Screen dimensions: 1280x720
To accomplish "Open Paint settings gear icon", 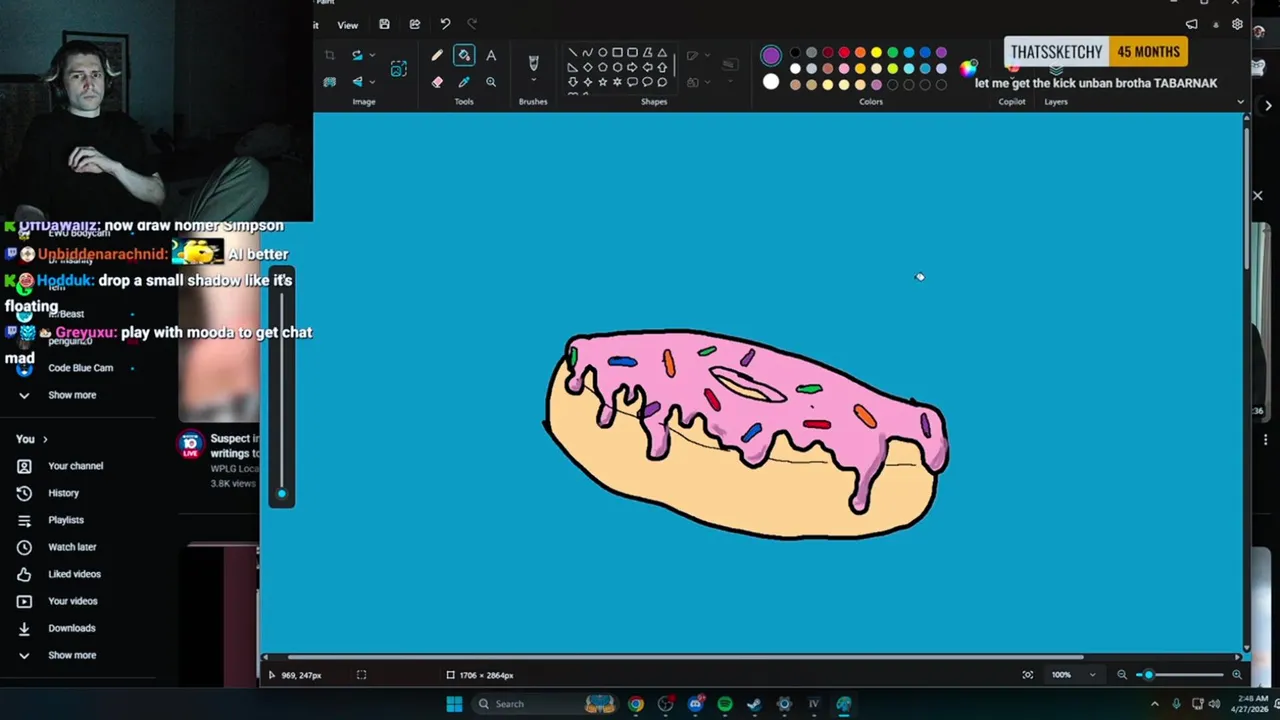I will pyautogui.click(x=1238, y=24).
